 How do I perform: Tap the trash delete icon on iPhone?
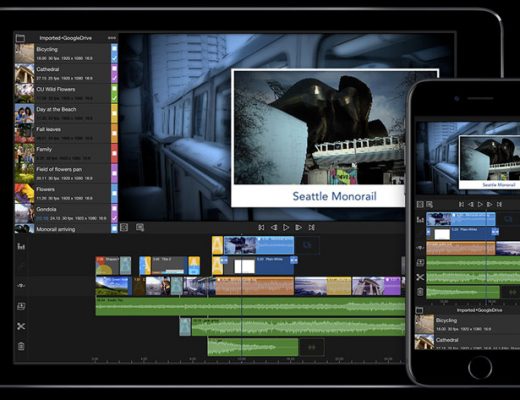tap(420, 292)
